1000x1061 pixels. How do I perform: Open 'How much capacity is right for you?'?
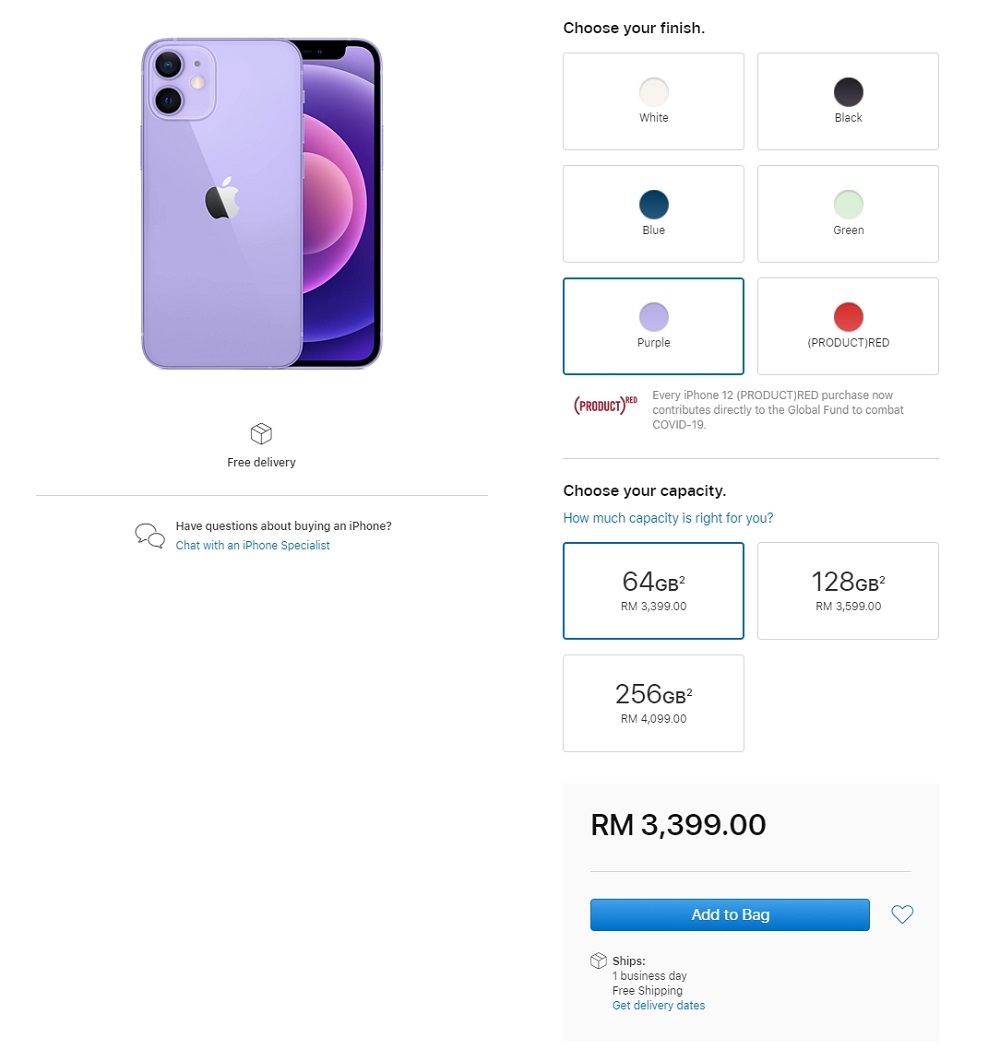click(x=668, y=518)
